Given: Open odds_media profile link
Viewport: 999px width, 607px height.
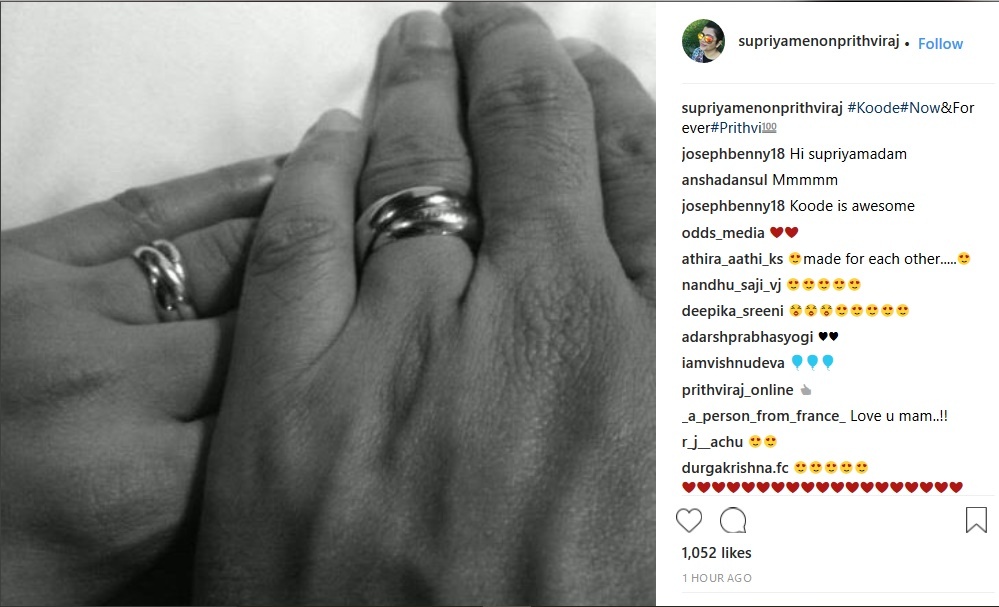Looking at the screenshot, I should pos(722,233).
